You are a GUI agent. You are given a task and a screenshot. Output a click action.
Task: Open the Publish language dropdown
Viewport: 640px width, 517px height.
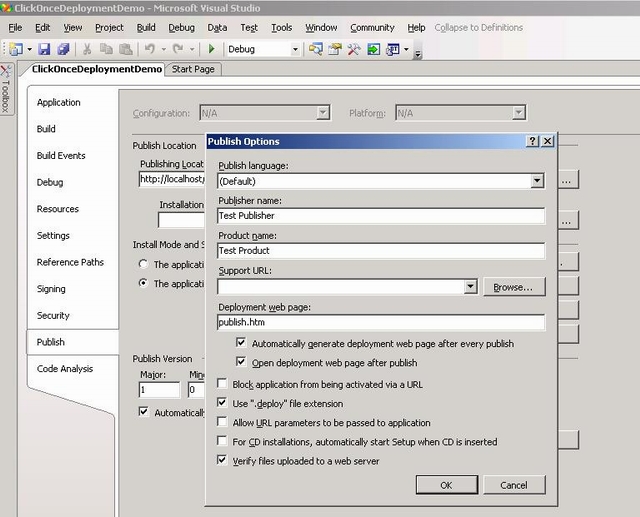tap(537, 180)
